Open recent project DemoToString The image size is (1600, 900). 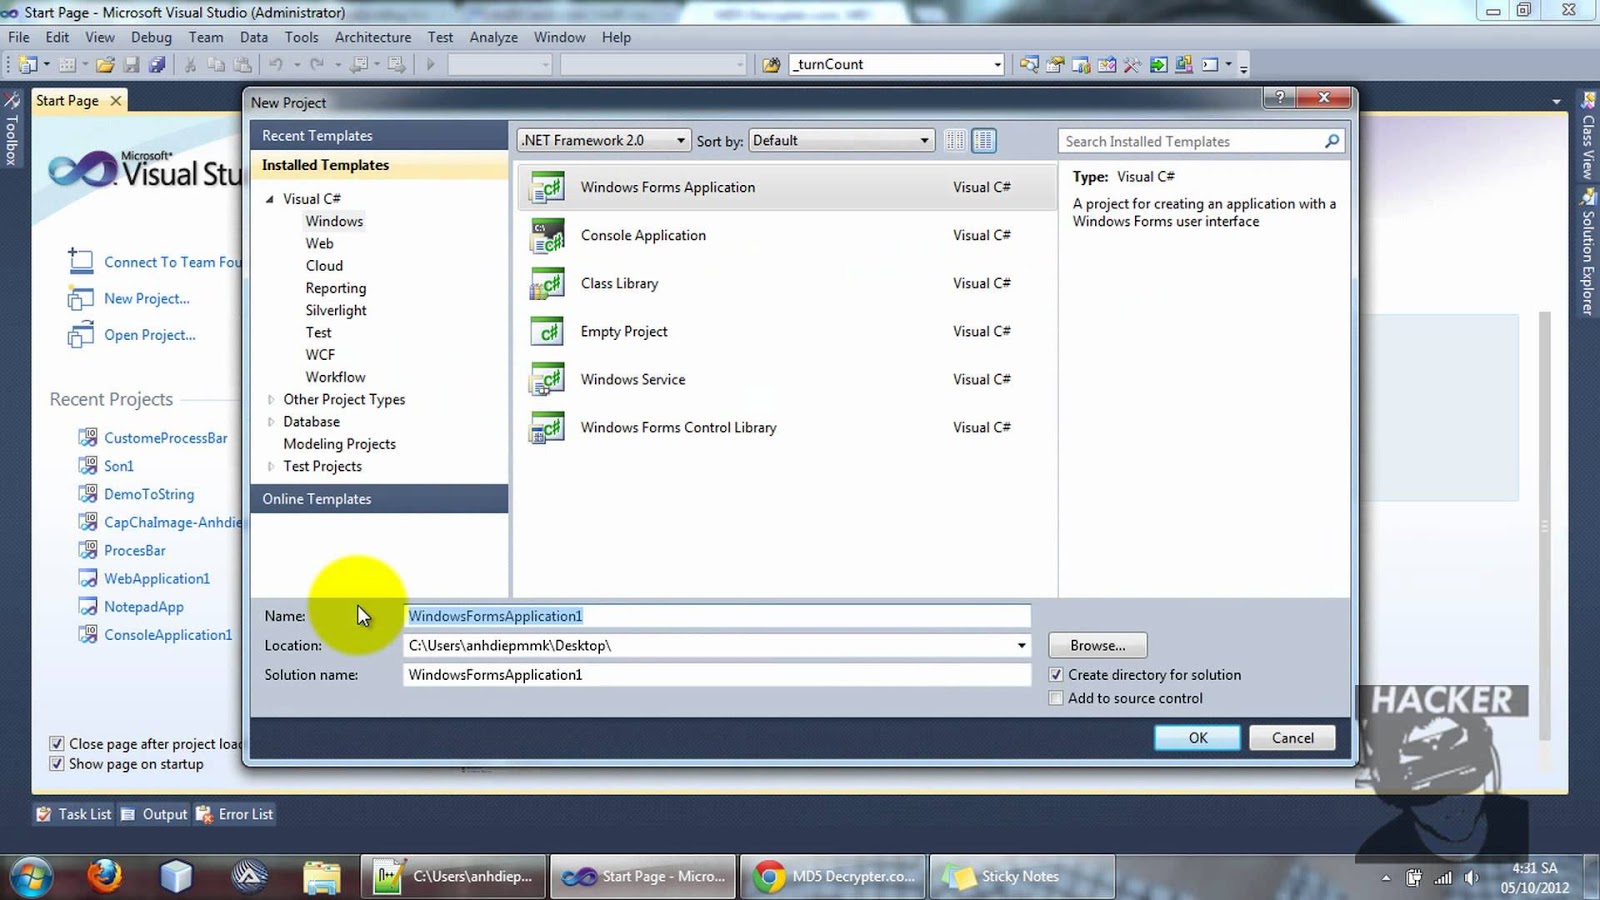click(149, 494)
